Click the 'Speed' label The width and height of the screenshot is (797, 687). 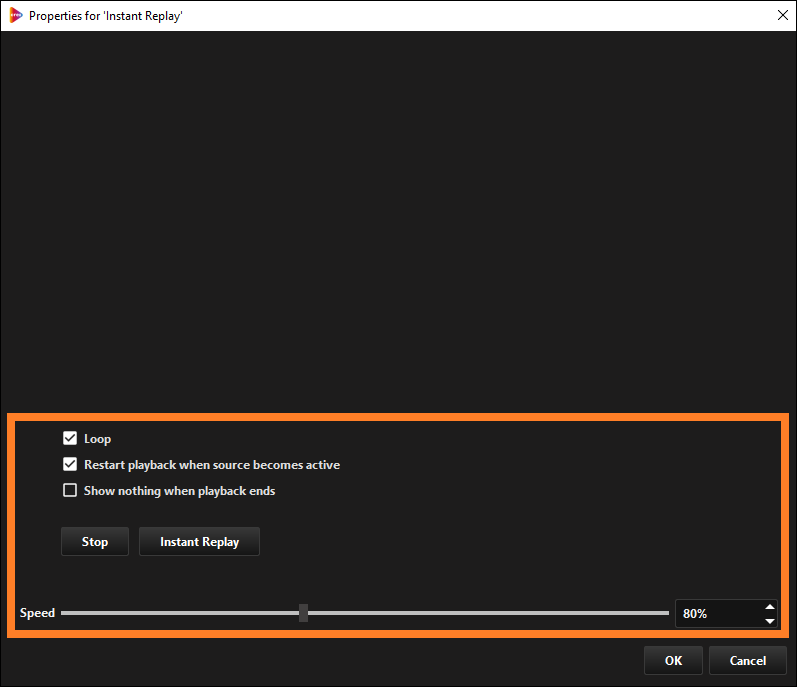point(37,613)
